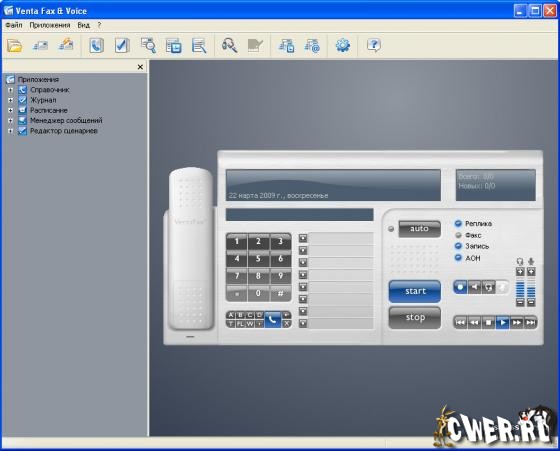Click the keypad # key
Image resolution: width=560 pixels, height=451 pixels.
click(280, 294)
